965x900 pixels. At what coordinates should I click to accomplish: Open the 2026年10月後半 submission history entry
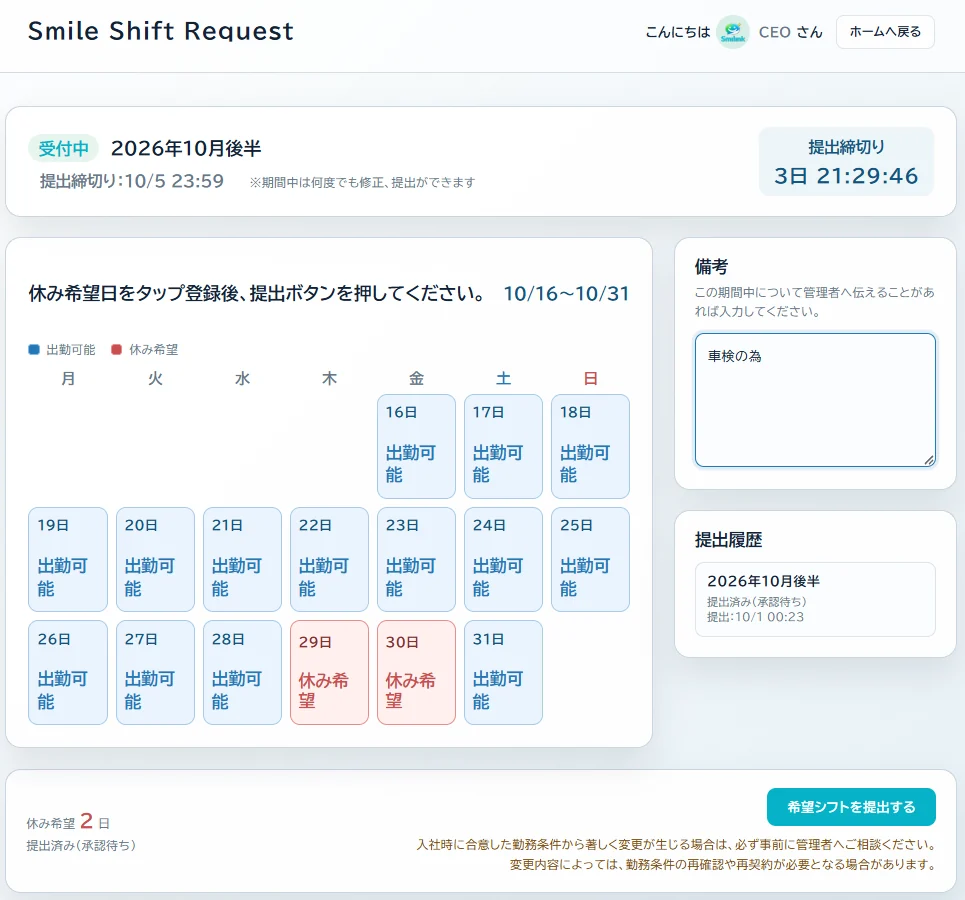815,599
